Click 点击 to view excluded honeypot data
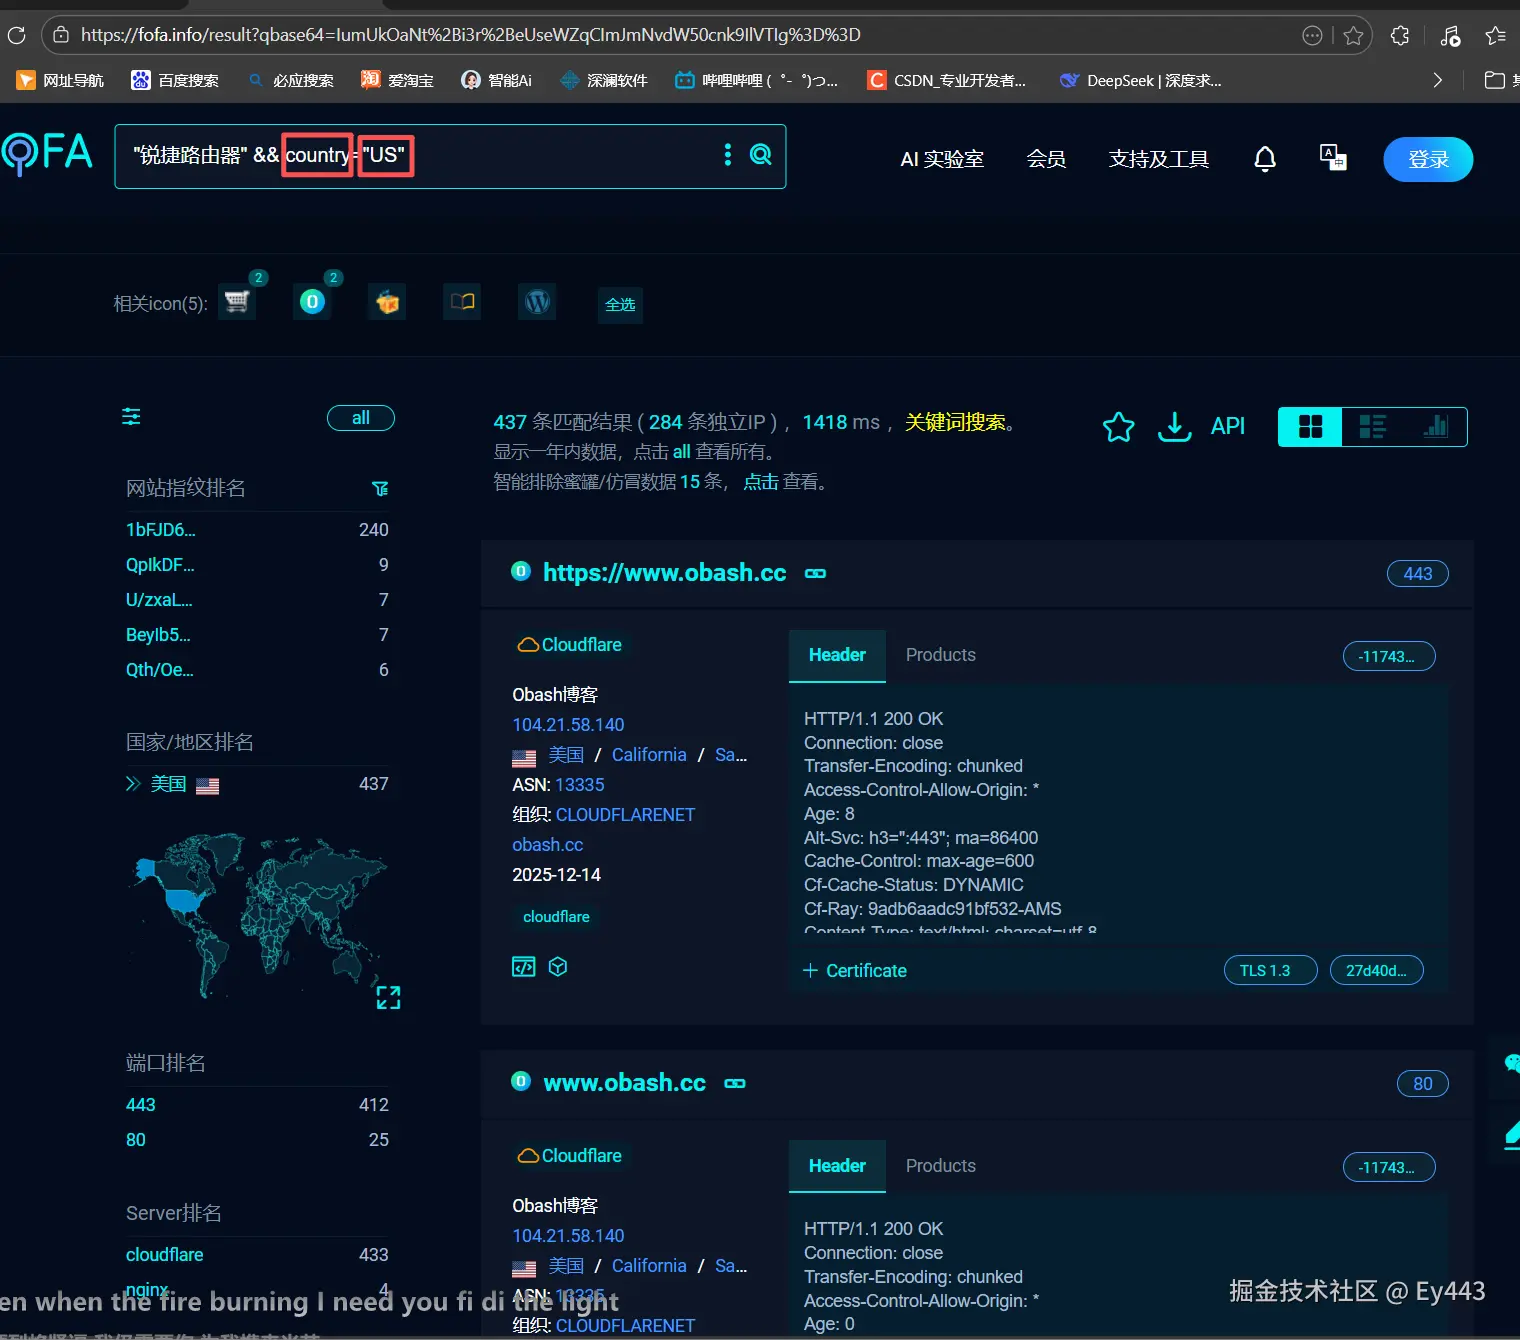1520x1340 pixels. pos(760,482)
